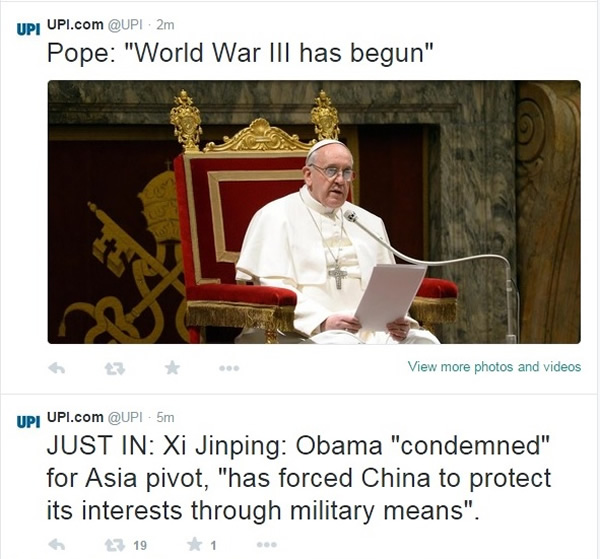Image resolution: width=600 pixels, height=559 pixels.
Task: Open UPI logo avatar on second tweet
Action: (28, 421)
